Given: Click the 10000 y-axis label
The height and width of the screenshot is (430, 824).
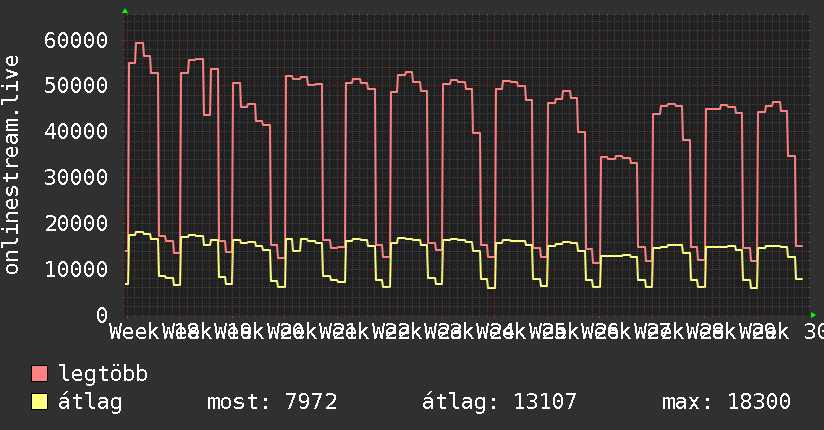Looking at the screenshot, I should point(76,269).
